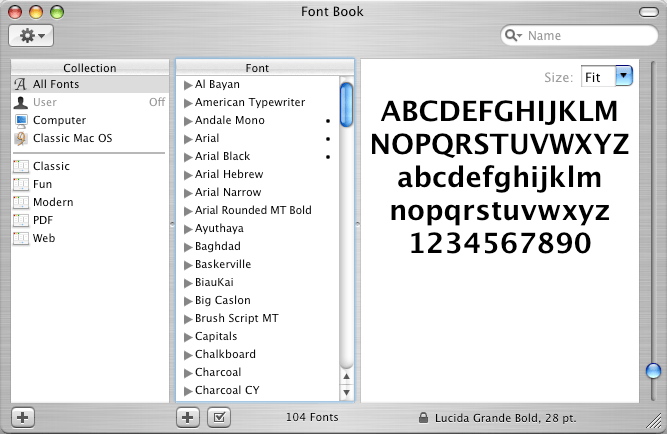Click the Collection column header
The height and width of the screenshot is (434, 667).
click(x=90, y=68)
